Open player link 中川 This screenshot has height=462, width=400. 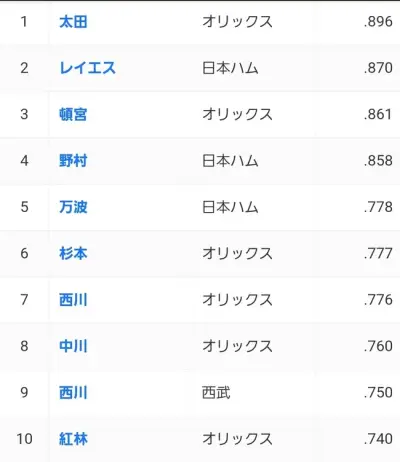tap(73, 346)
